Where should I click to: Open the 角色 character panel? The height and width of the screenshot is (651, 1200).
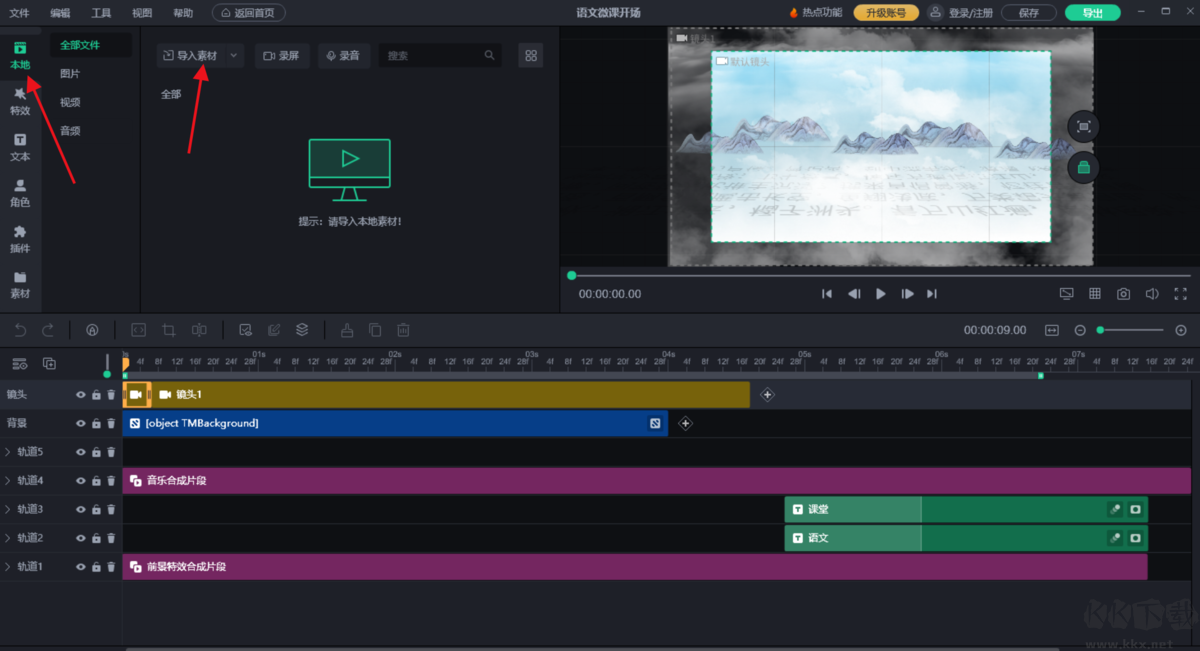20,193
